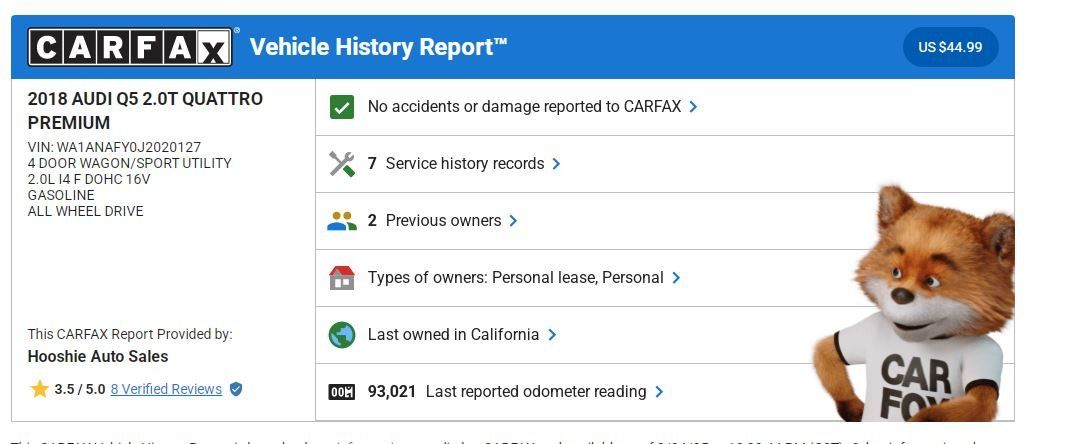
Task: Click the CAR FOX mascot image
Action: [914, 303]
